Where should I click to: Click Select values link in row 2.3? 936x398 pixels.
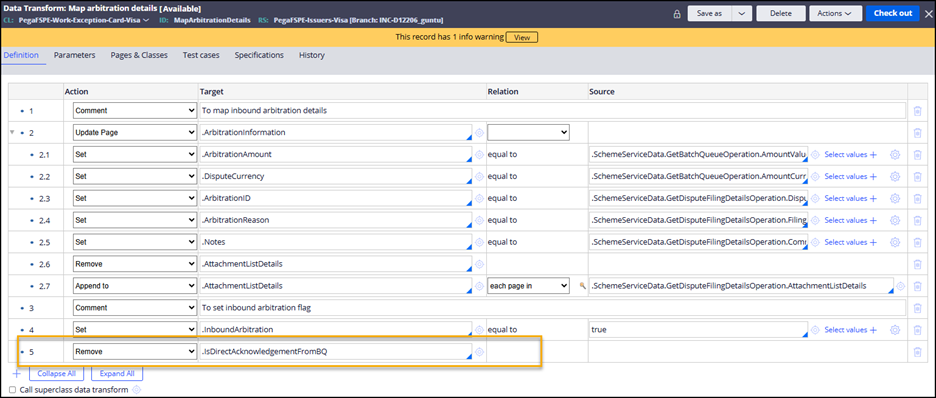click(851, 198)
